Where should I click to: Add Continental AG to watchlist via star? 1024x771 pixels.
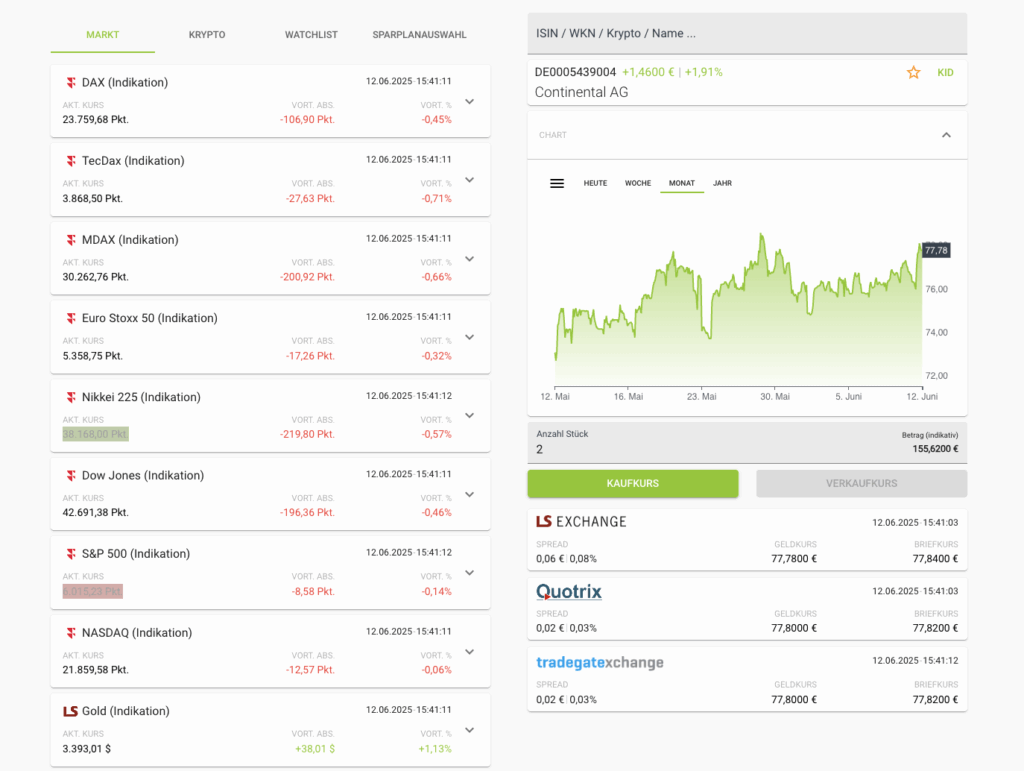tap(913, 72)
